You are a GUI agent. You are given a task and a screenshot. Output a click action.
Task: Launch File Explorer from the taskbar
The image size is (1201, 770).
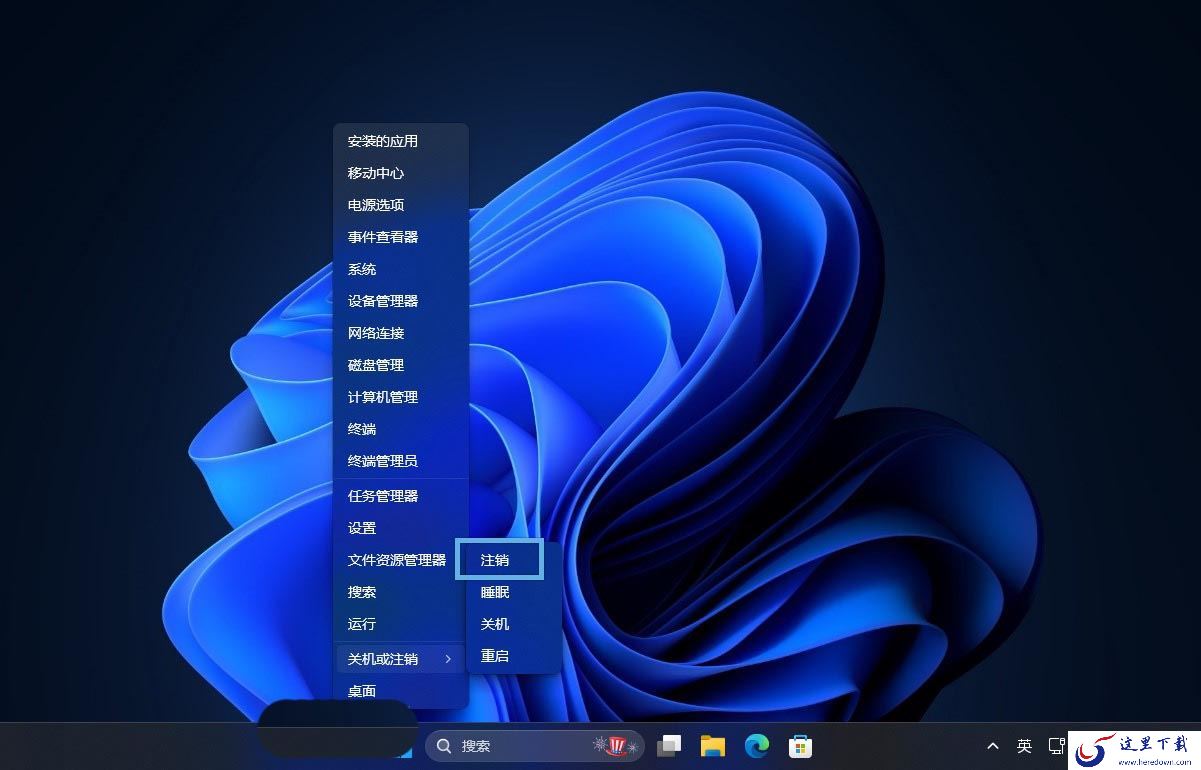713,746
